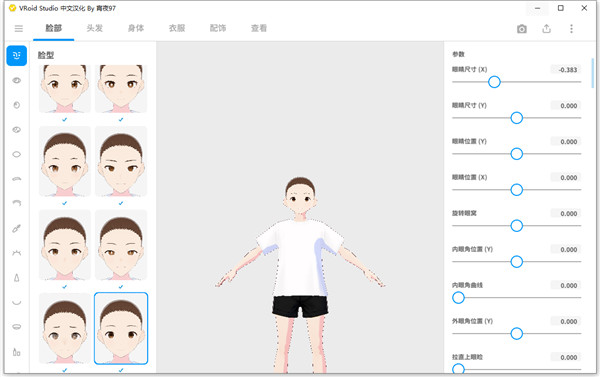Click the 眼睛位置 (X) slider handle

coord(517,190)
